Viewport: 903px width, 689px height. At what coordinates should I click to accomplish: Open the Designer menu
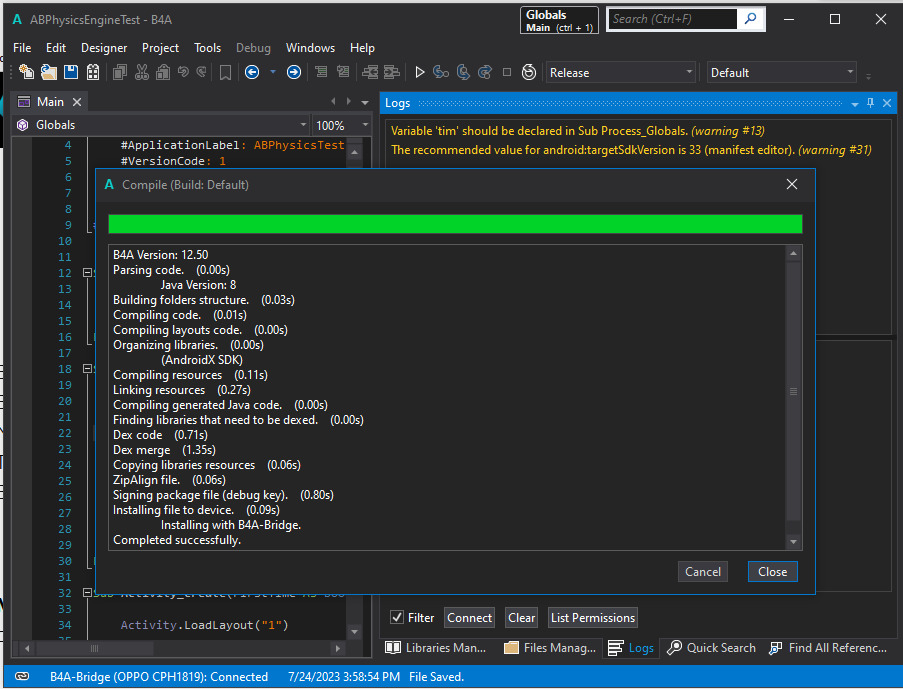[x=104, y=48]
